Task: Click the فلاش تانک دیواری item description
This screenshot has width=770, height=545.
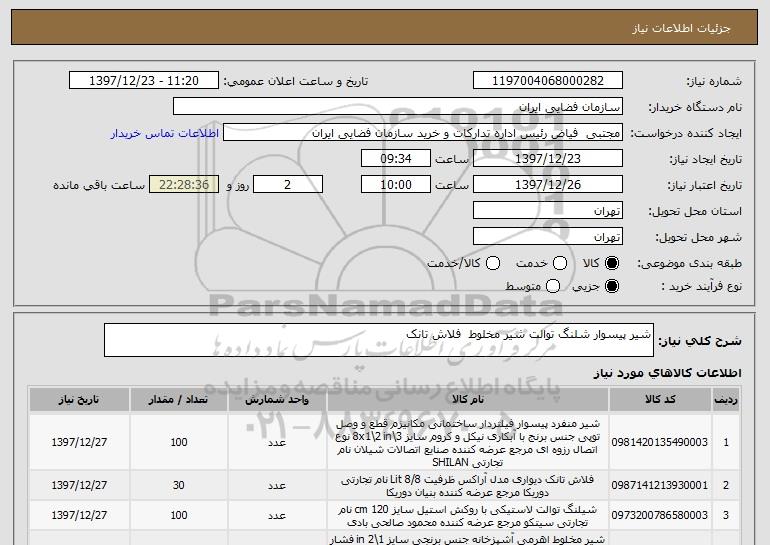Action: click(468, 485)
